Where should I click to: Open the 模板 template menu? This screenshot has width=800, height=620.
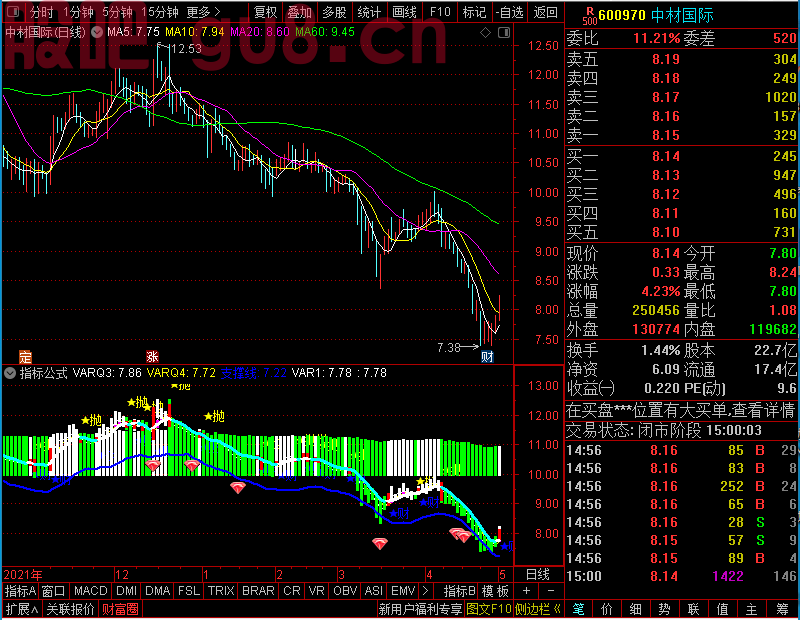click(495, 591)
